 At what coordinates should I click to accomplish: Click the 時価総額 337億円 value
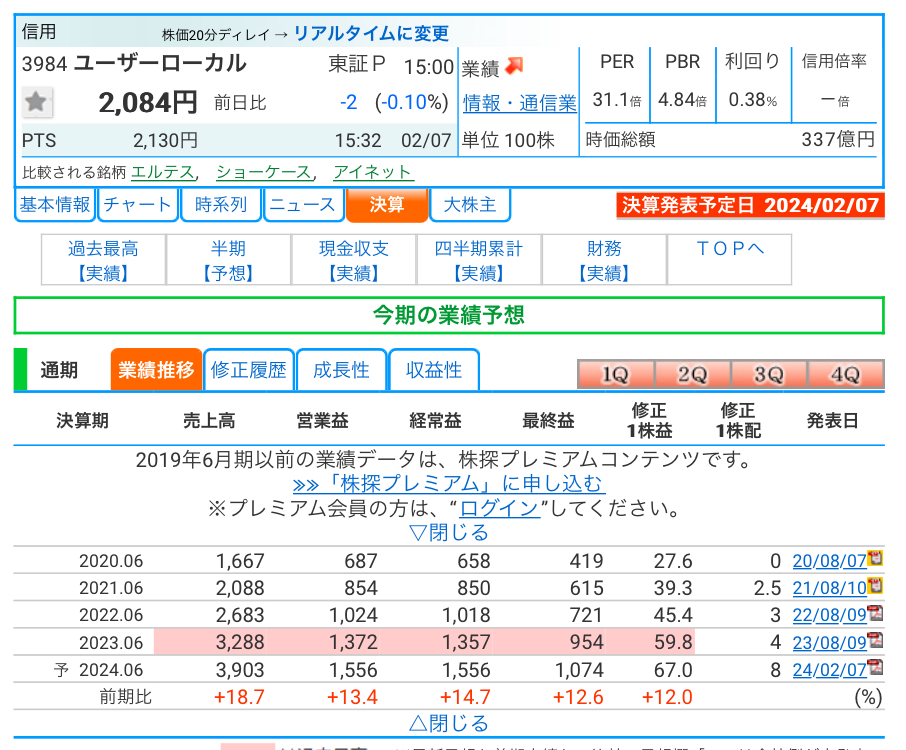click(x=838, y=139)
